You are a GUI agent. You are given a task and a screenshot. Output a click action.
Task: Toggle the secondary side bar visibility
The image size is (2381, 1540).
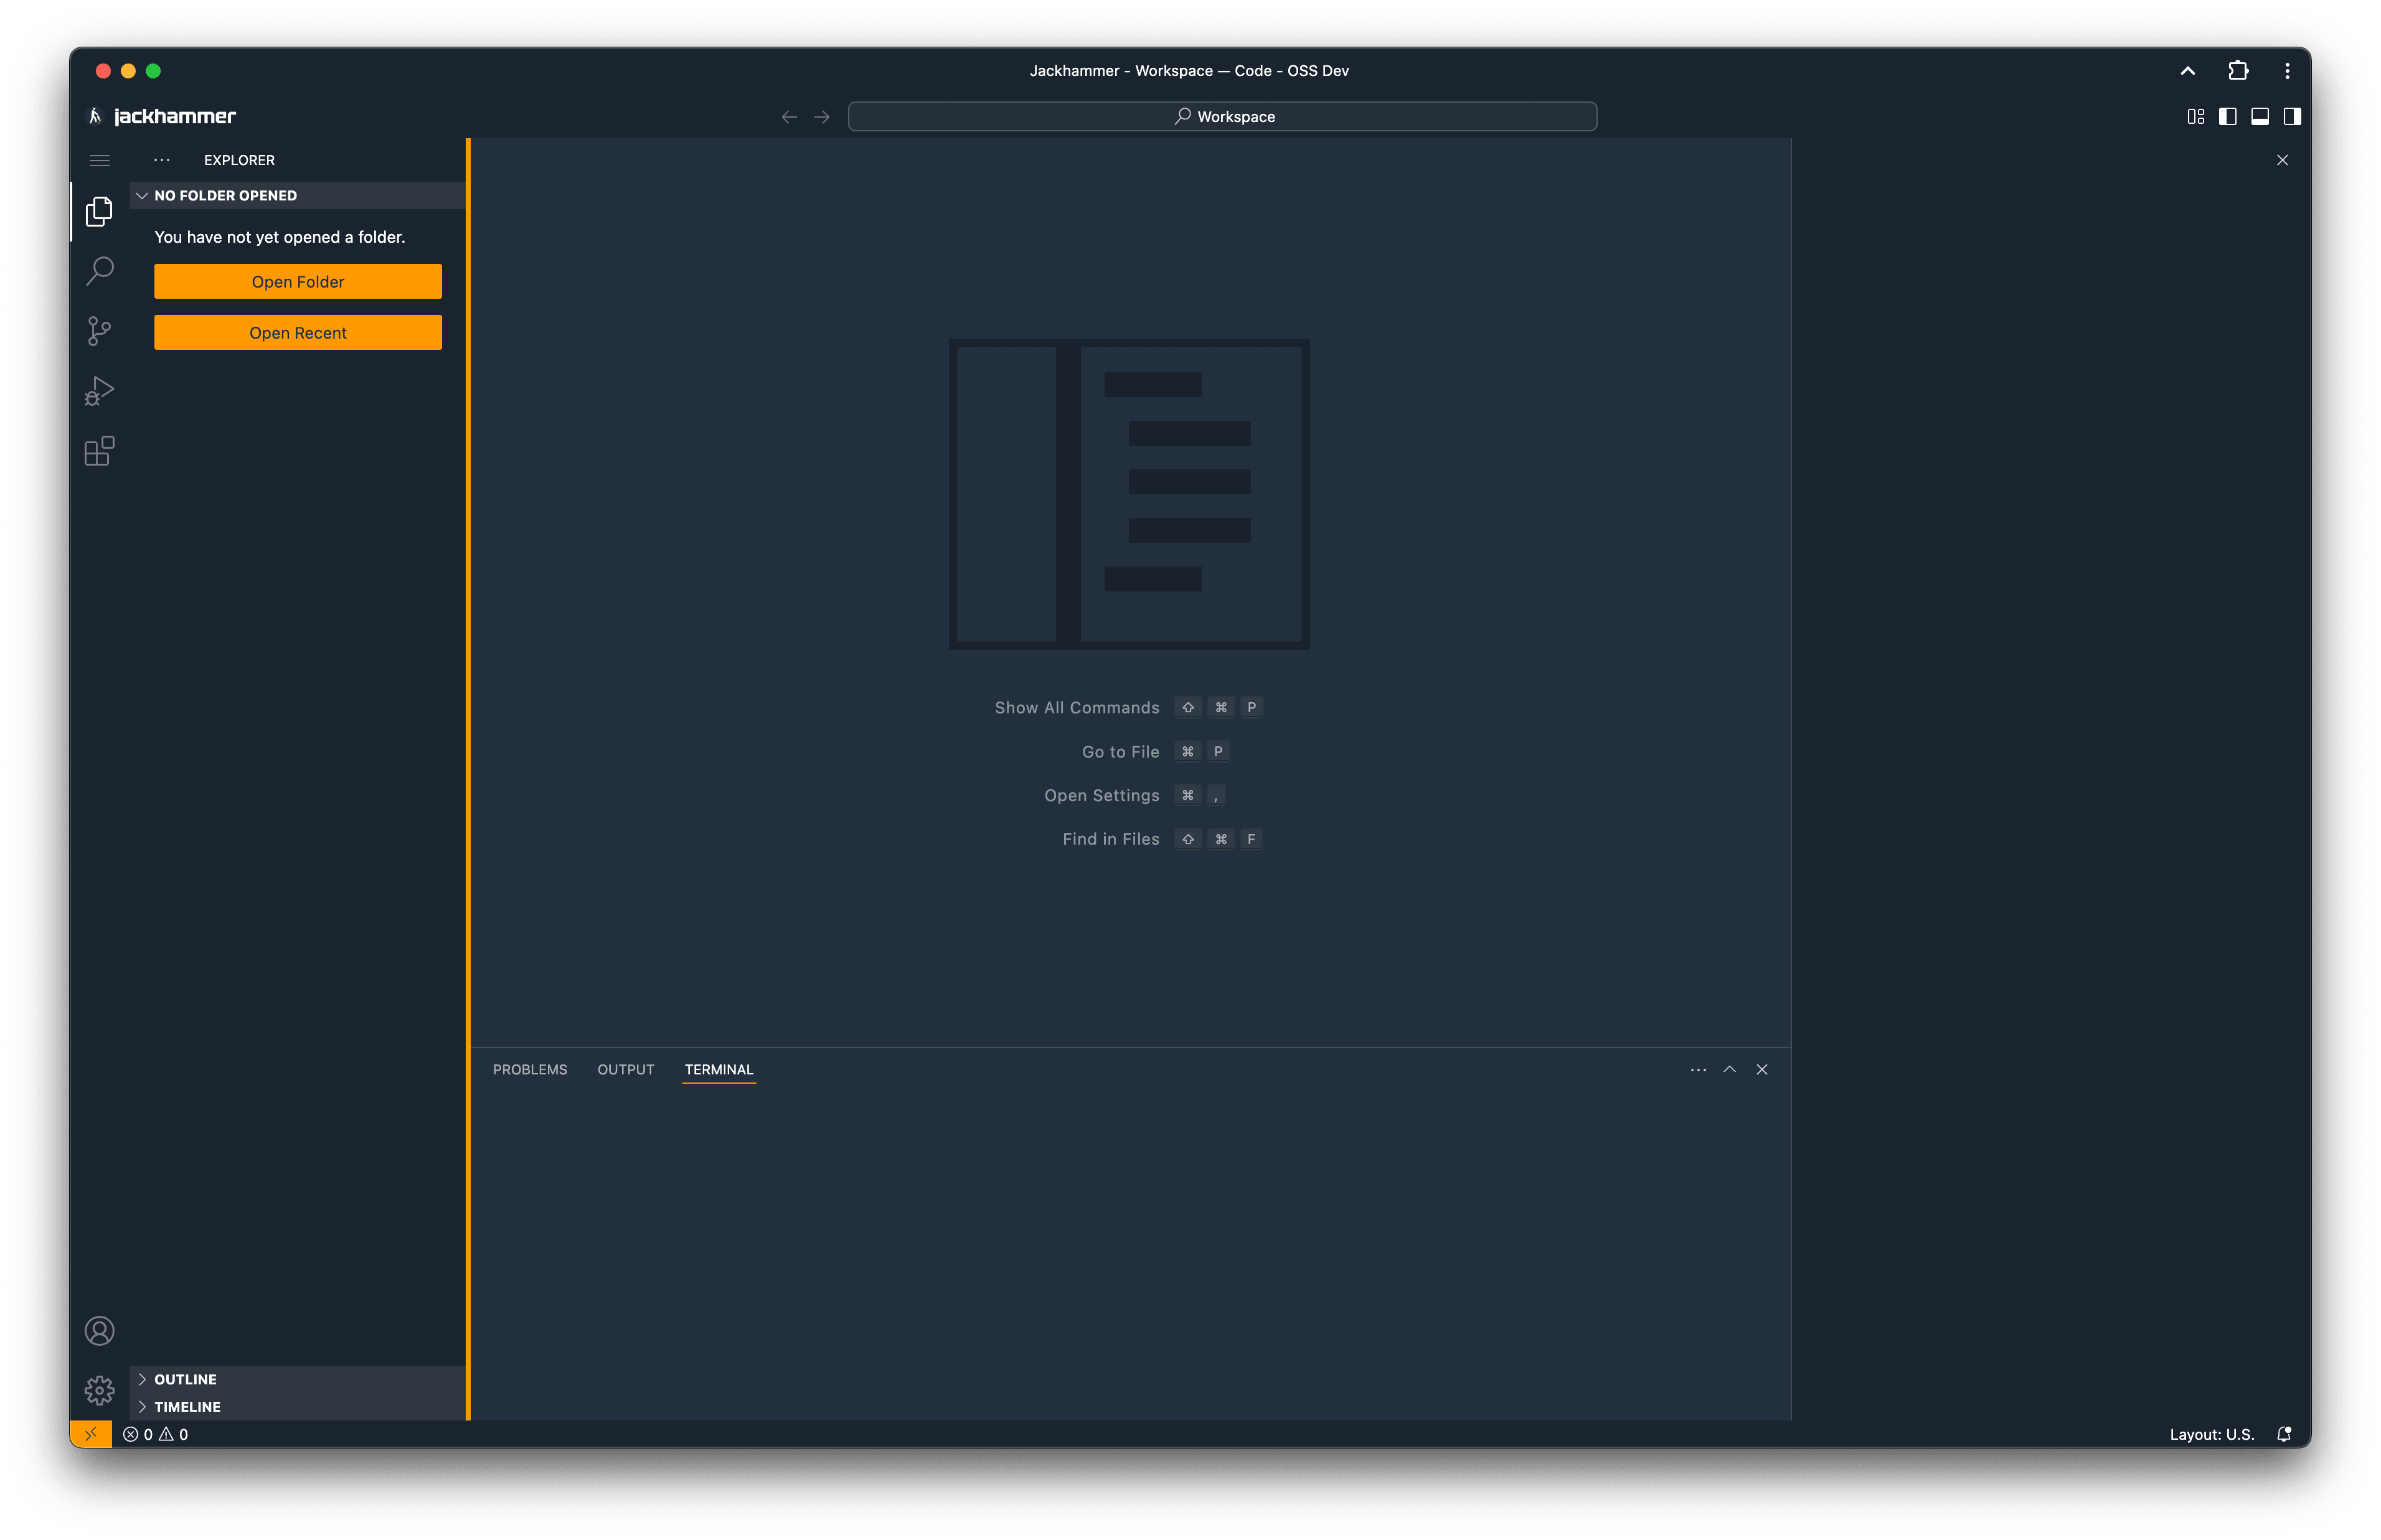pos(2292,117)
